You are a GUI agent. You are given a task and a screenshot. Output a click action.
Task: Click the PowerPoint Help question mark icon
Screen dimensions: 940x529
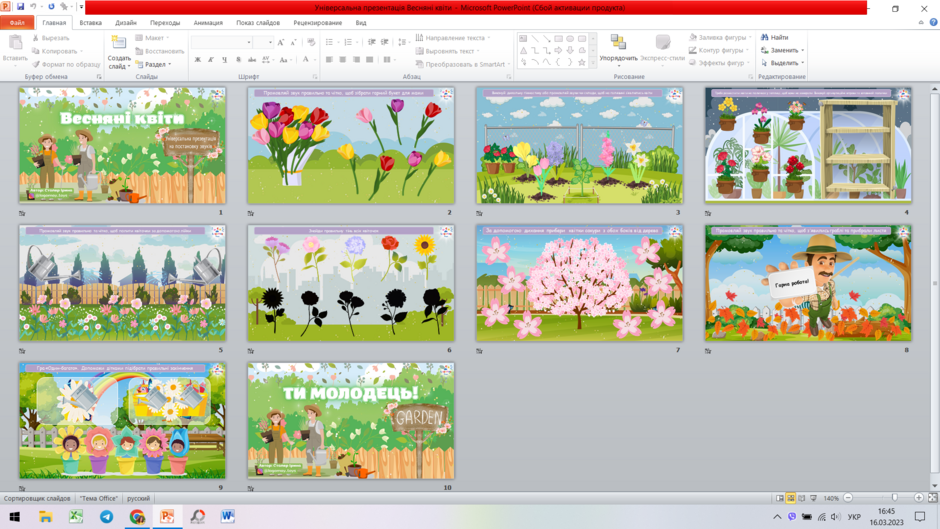pyautogui.click(x=933, y=22)
